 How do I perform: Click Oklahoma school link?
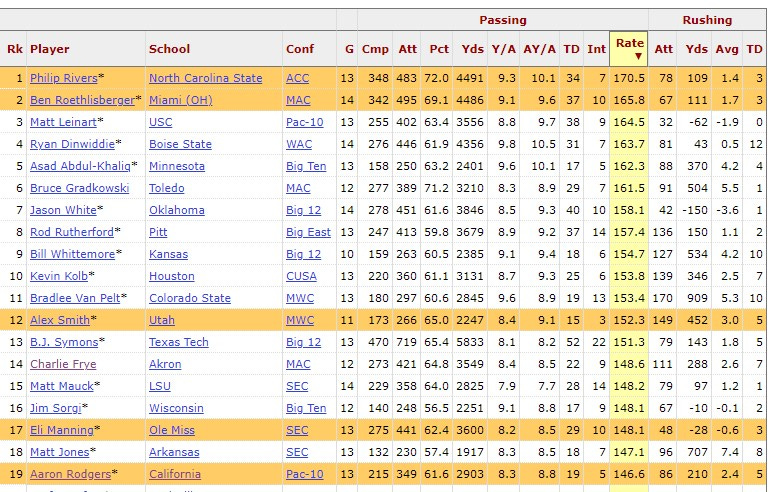(x=177, y=210)
